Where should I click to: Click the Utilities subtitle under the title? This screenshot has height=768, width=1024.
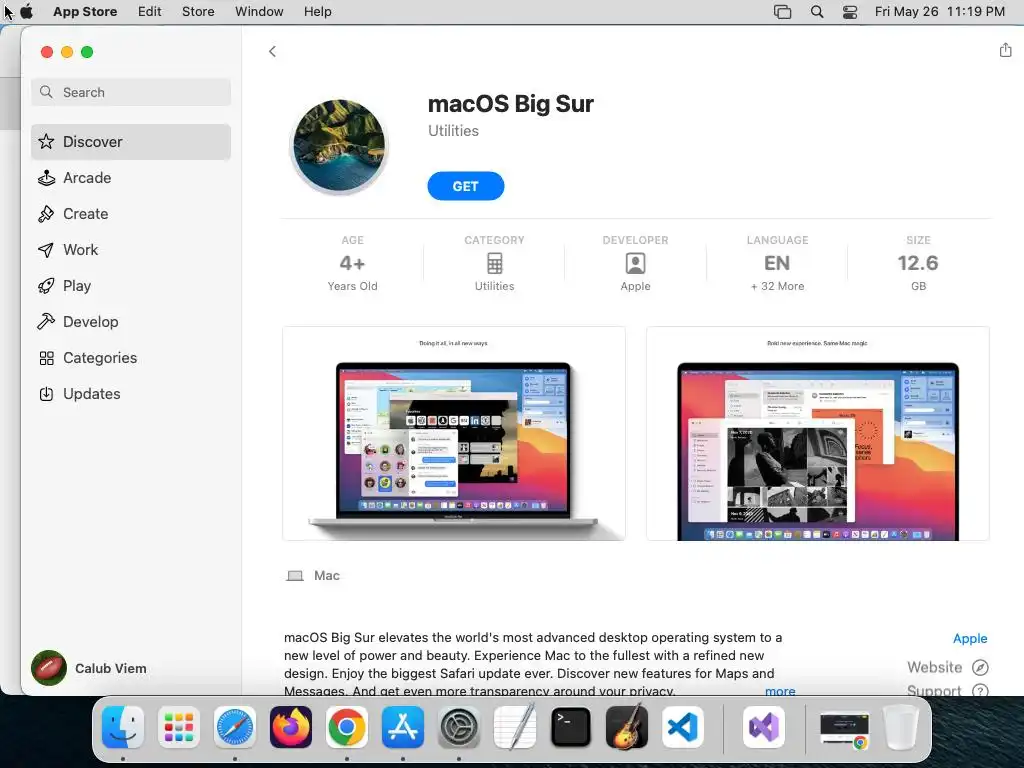[x=453, y=131]
